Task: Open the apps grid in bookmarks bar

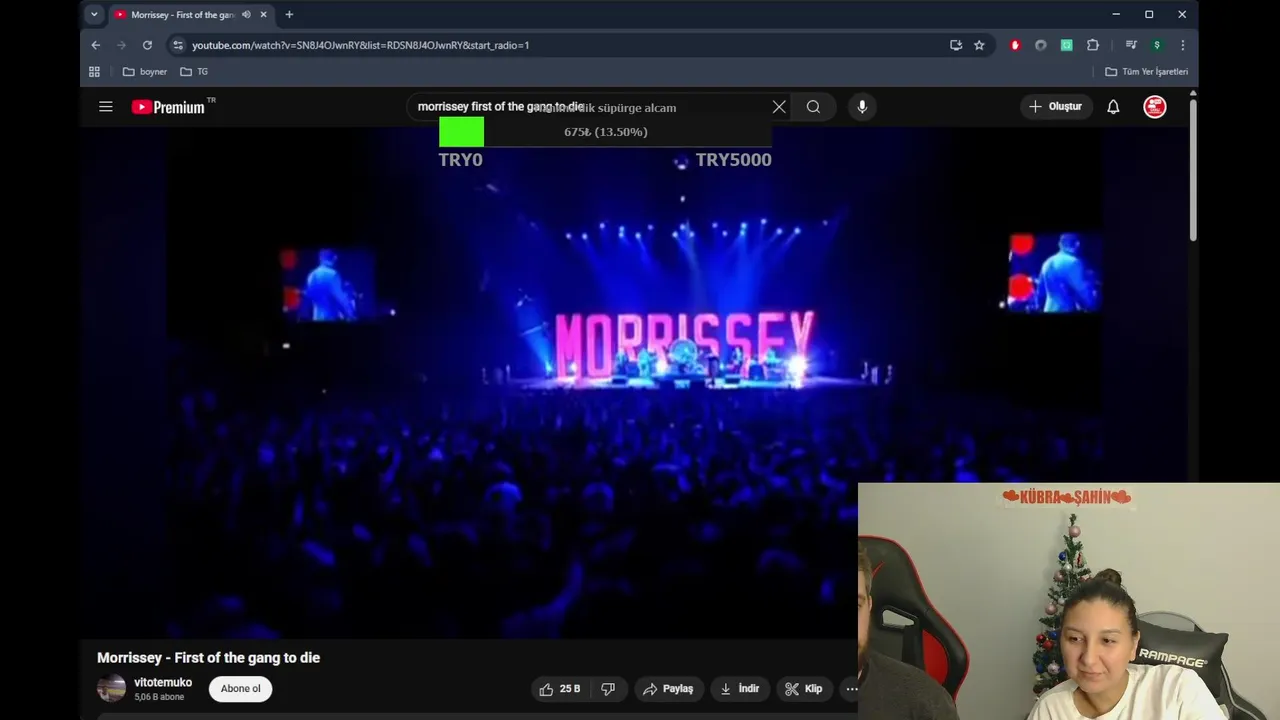Action: click(94, 72)
